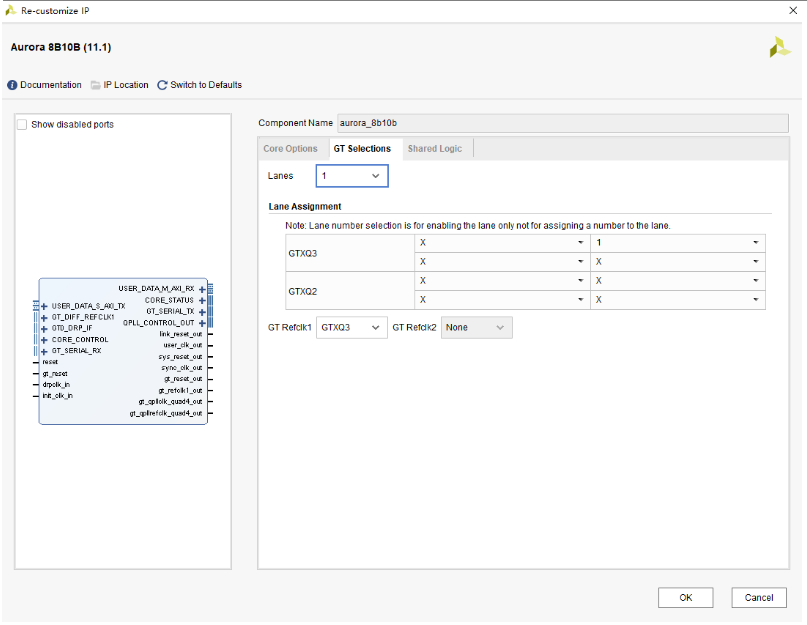Select the GT Selections tab
Screen dimensions: 807x625
362,149
